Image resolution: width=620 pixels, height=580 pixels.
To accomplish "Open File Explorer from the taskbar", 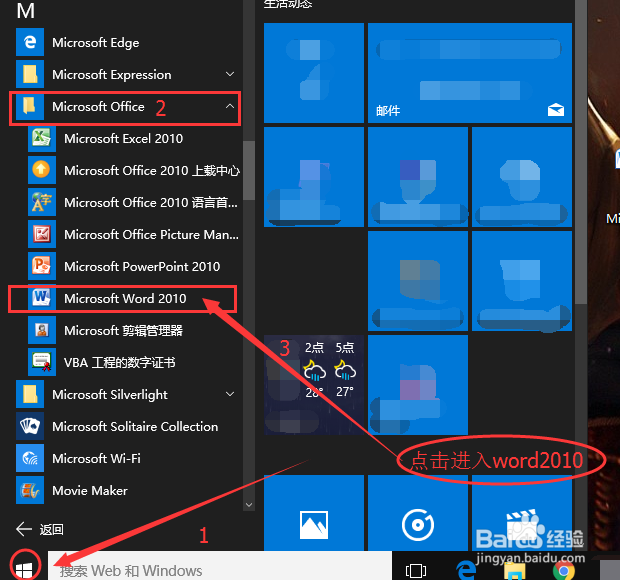I will 515,572.
